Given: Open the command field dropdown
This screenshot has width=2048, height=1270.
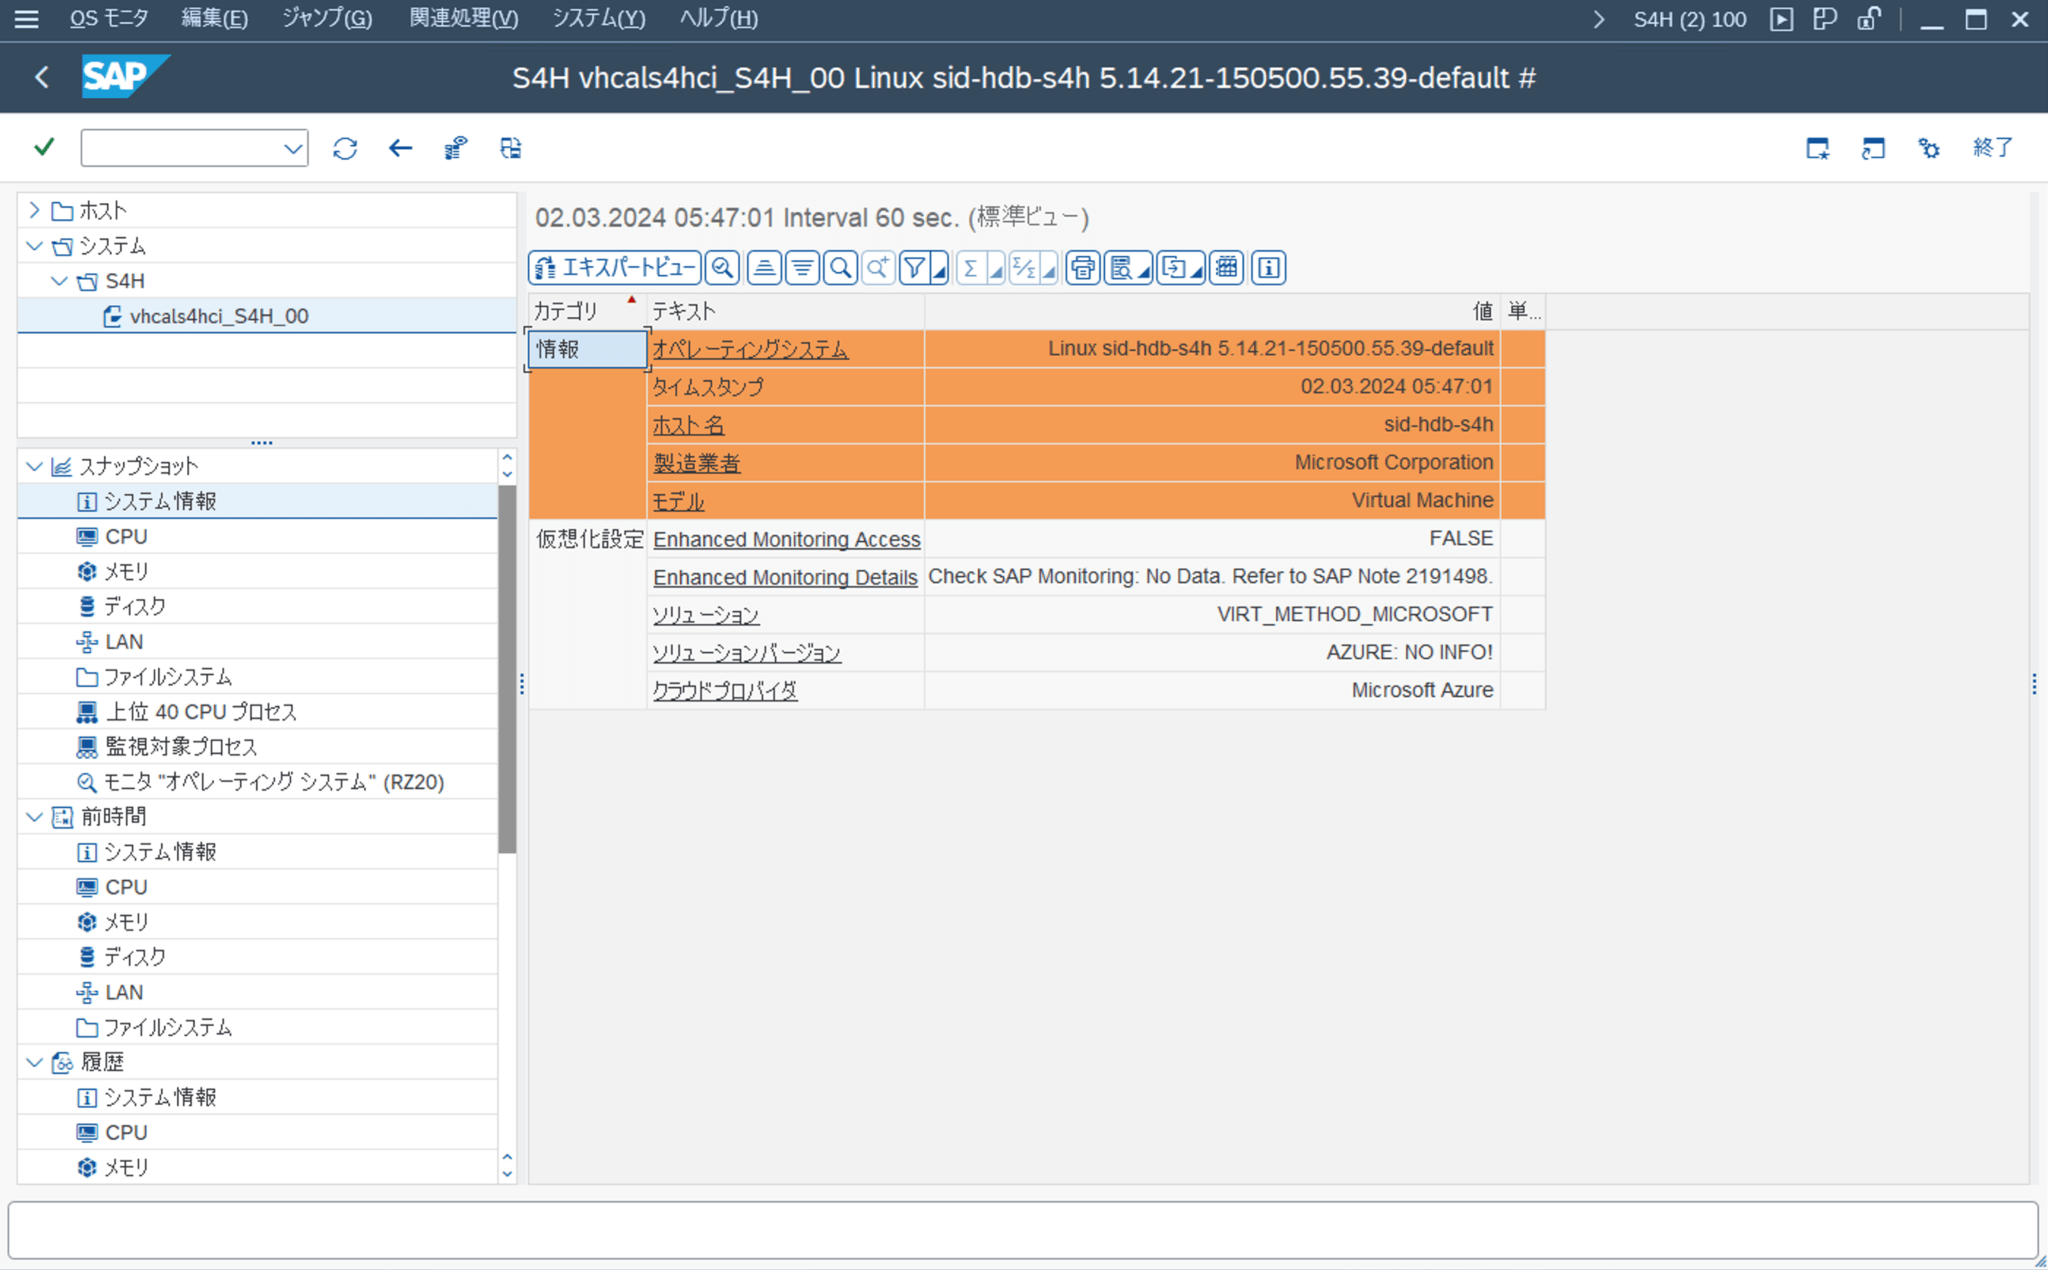Looking at the screenshot, I should pos(292,149).
